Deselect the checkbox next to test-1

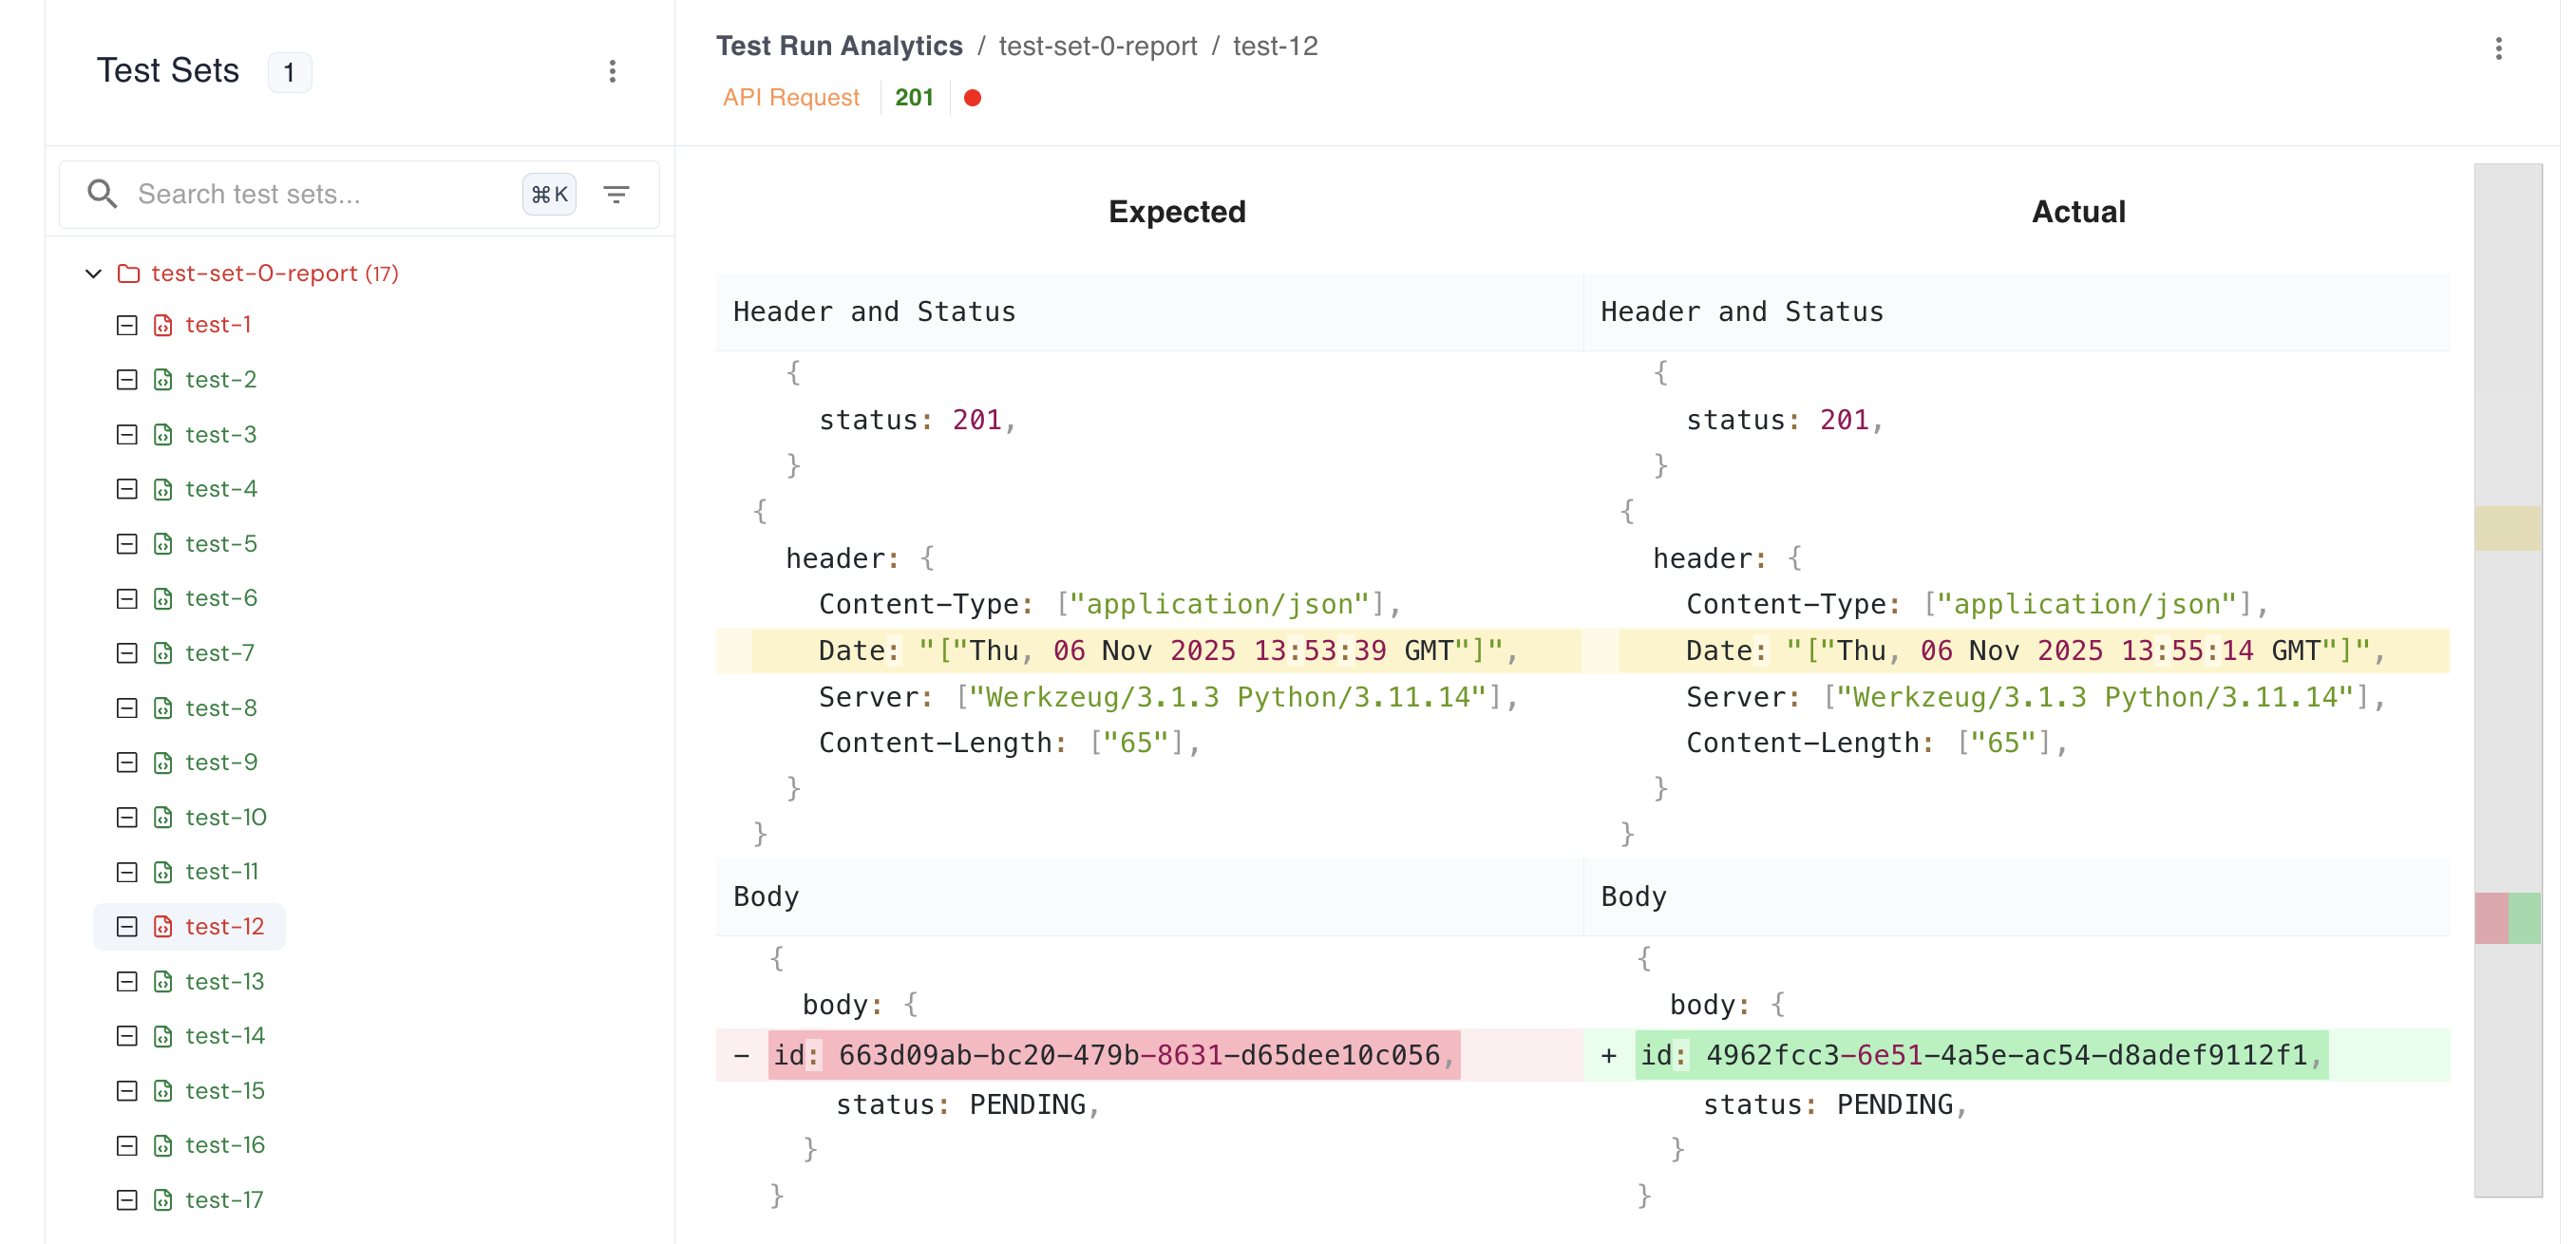click(126, 325)
